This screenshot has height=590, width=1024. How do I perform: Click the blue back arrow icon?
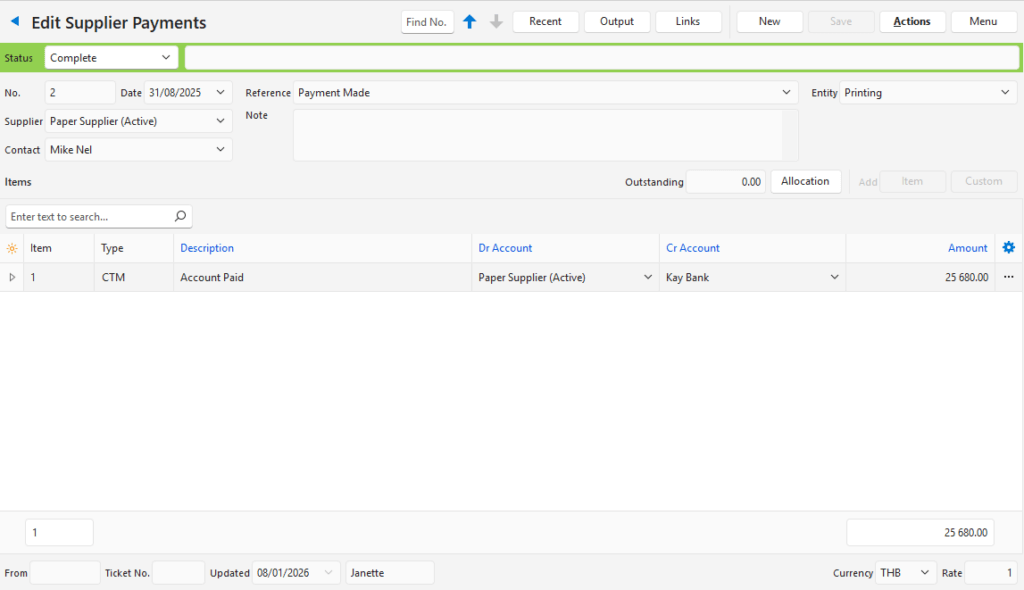tap(15, 21)
